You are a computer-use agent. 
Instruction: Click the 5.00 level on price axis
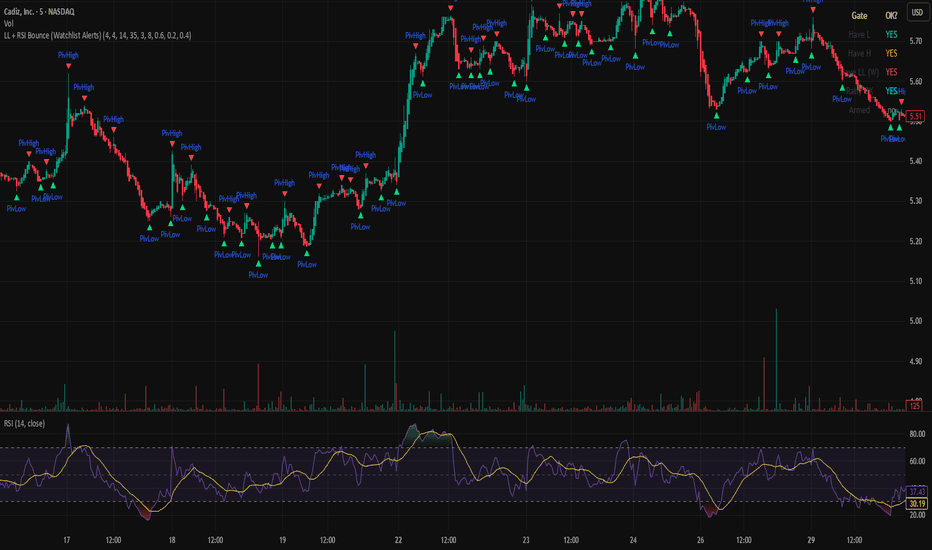coord(916,321)
